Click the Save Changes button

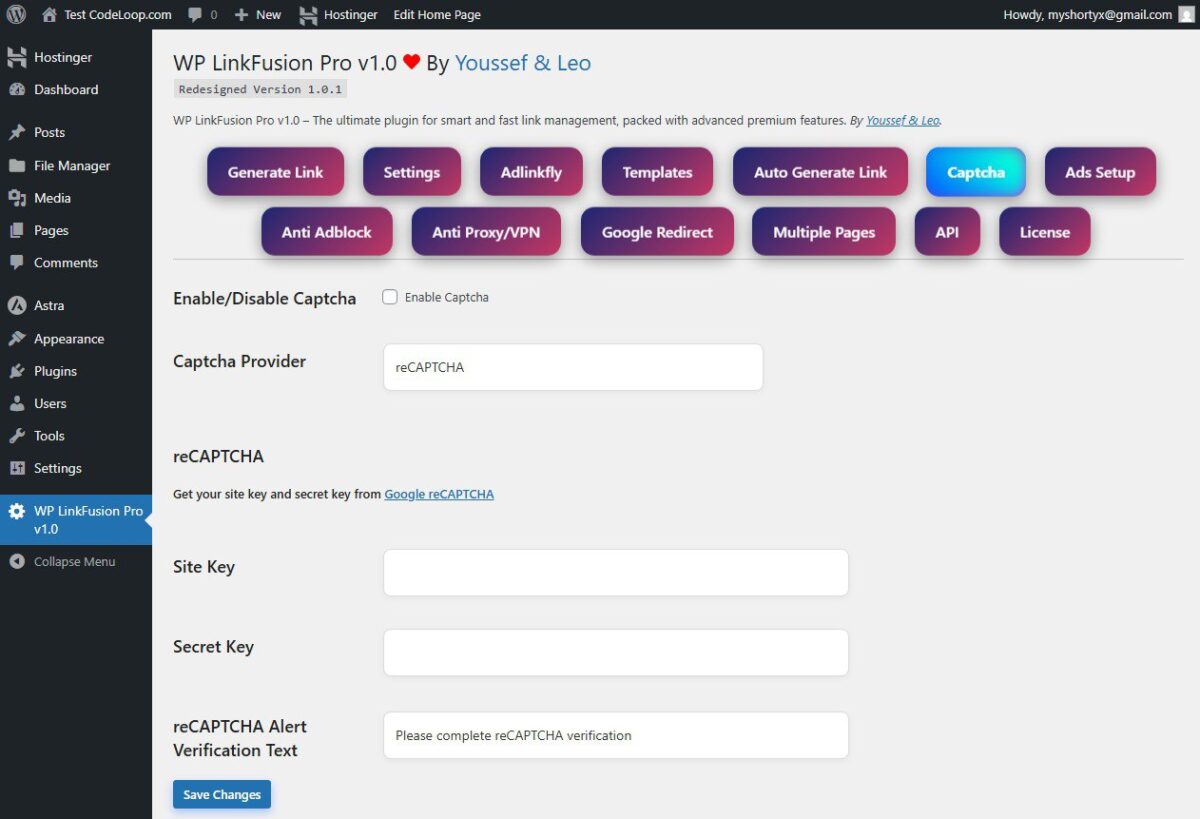click(222, 795)
